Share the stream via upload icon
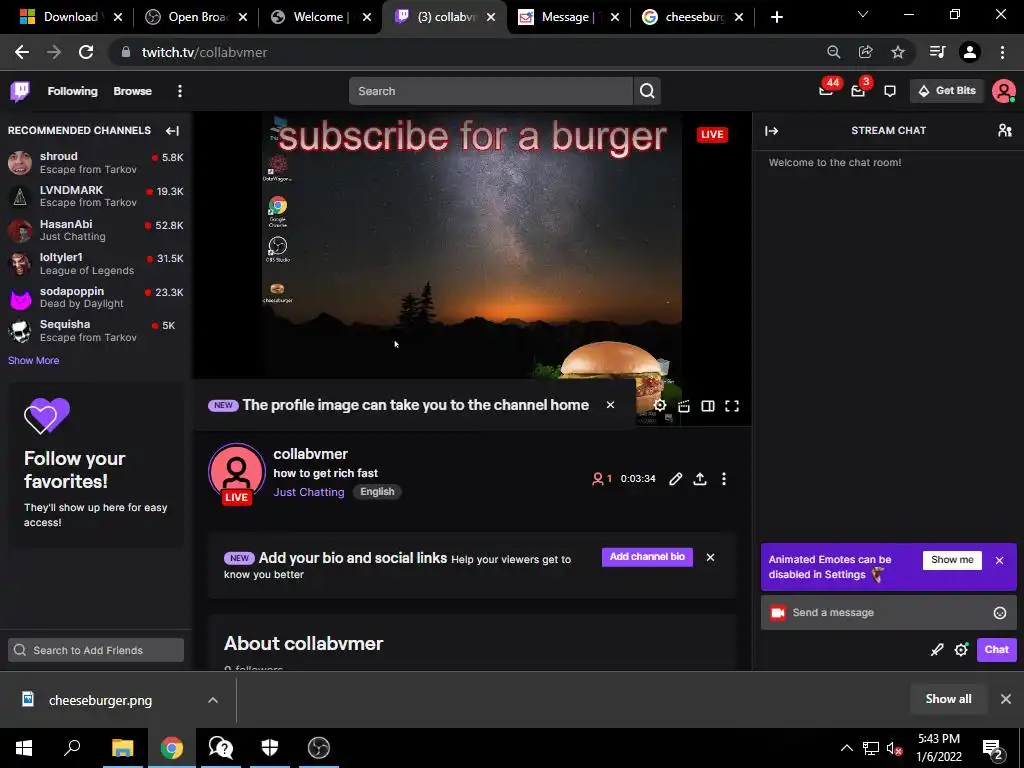1024x768 pixels. click(700, 479)
